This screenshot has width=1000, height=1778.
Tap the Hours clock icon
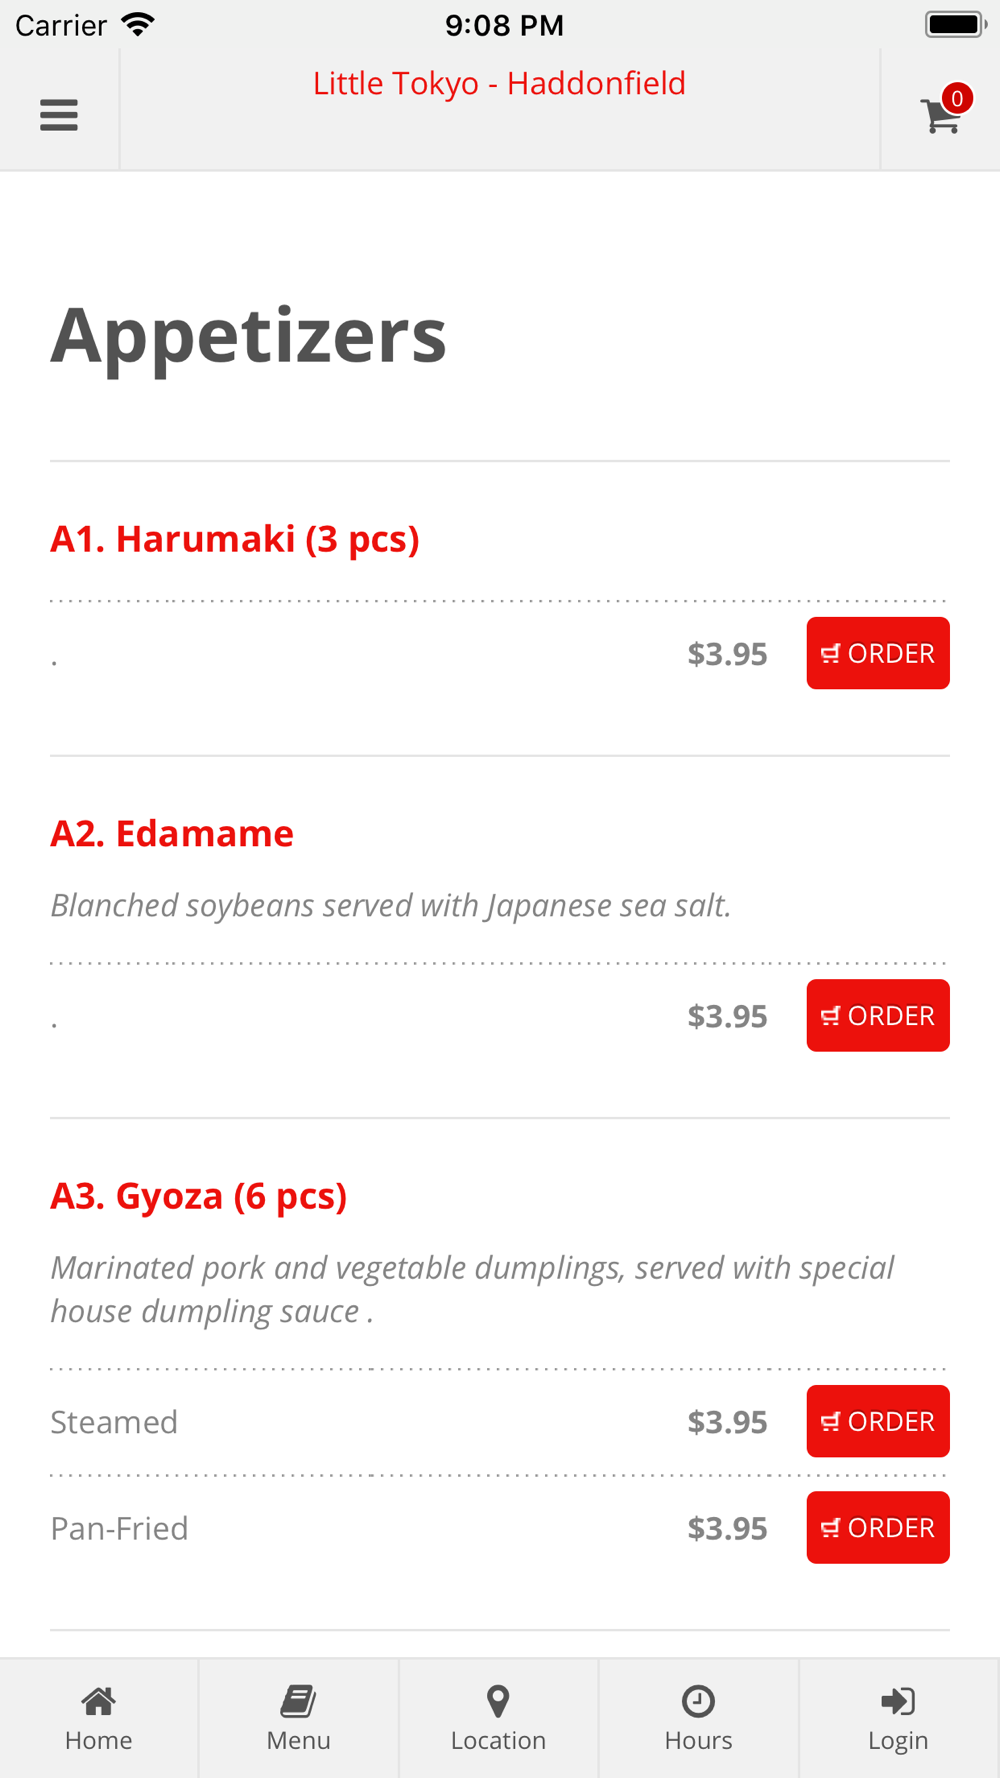tap(698, 1701)
